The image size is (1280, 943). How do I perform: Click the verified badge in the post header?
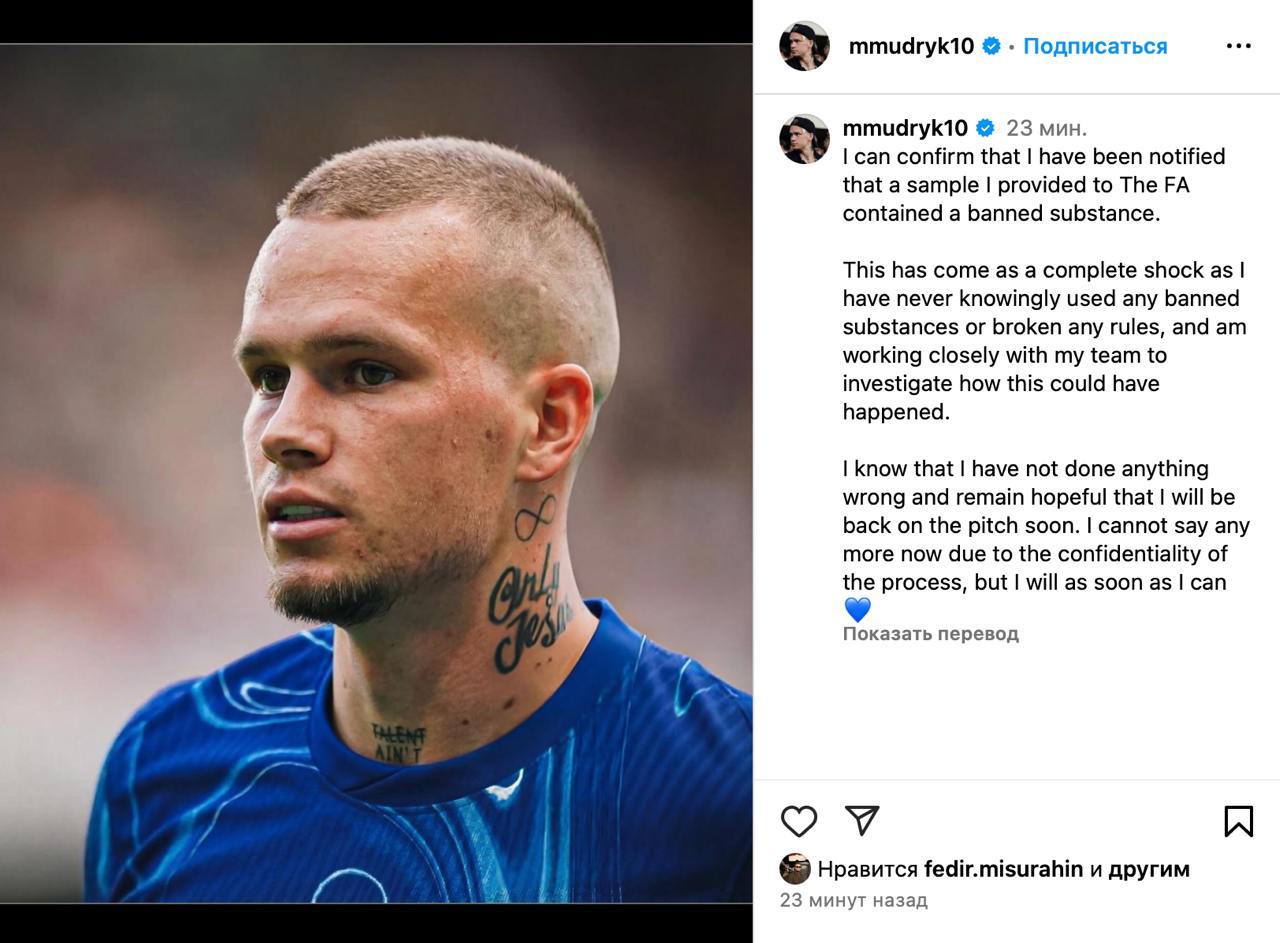991,46
